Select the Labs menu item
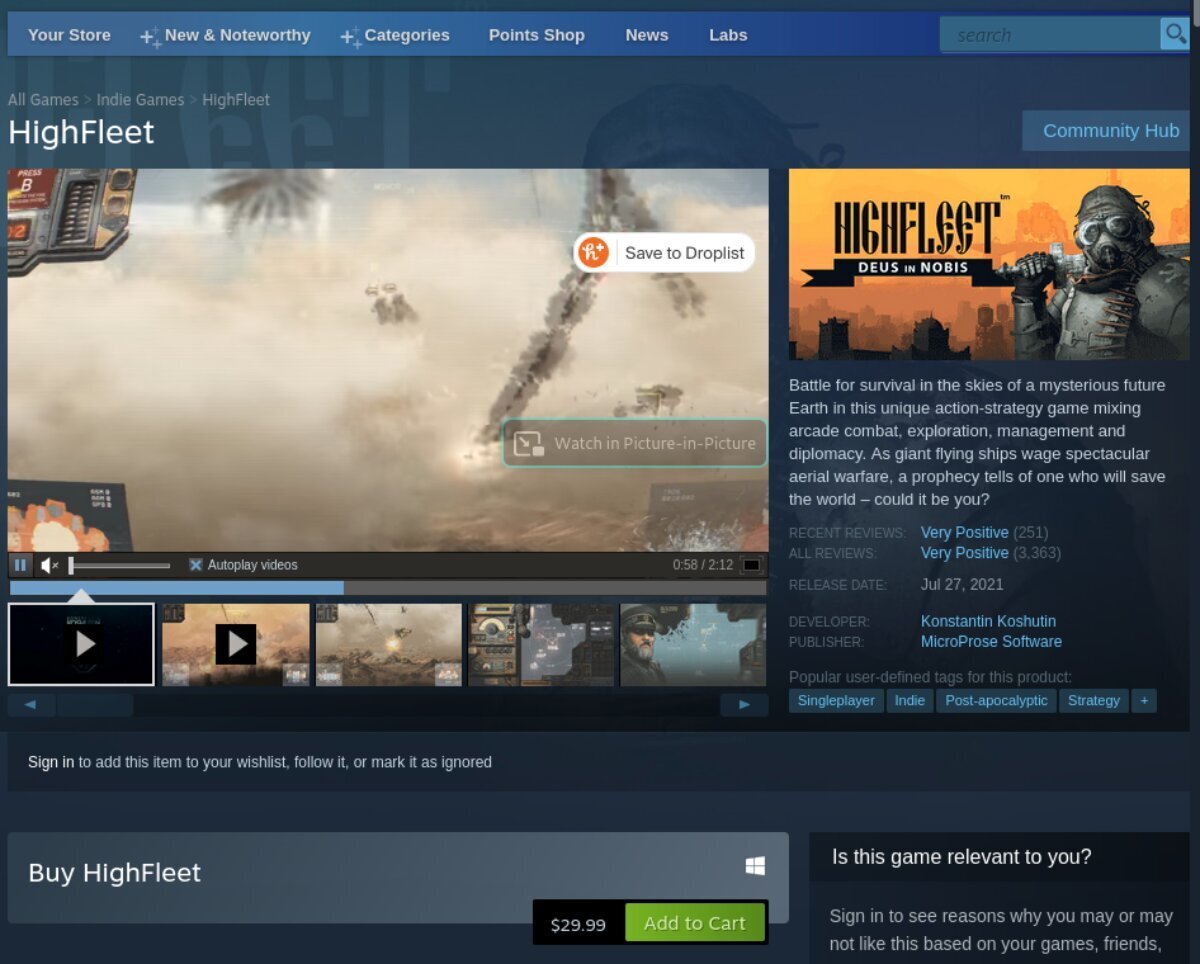 pos(727,35)
